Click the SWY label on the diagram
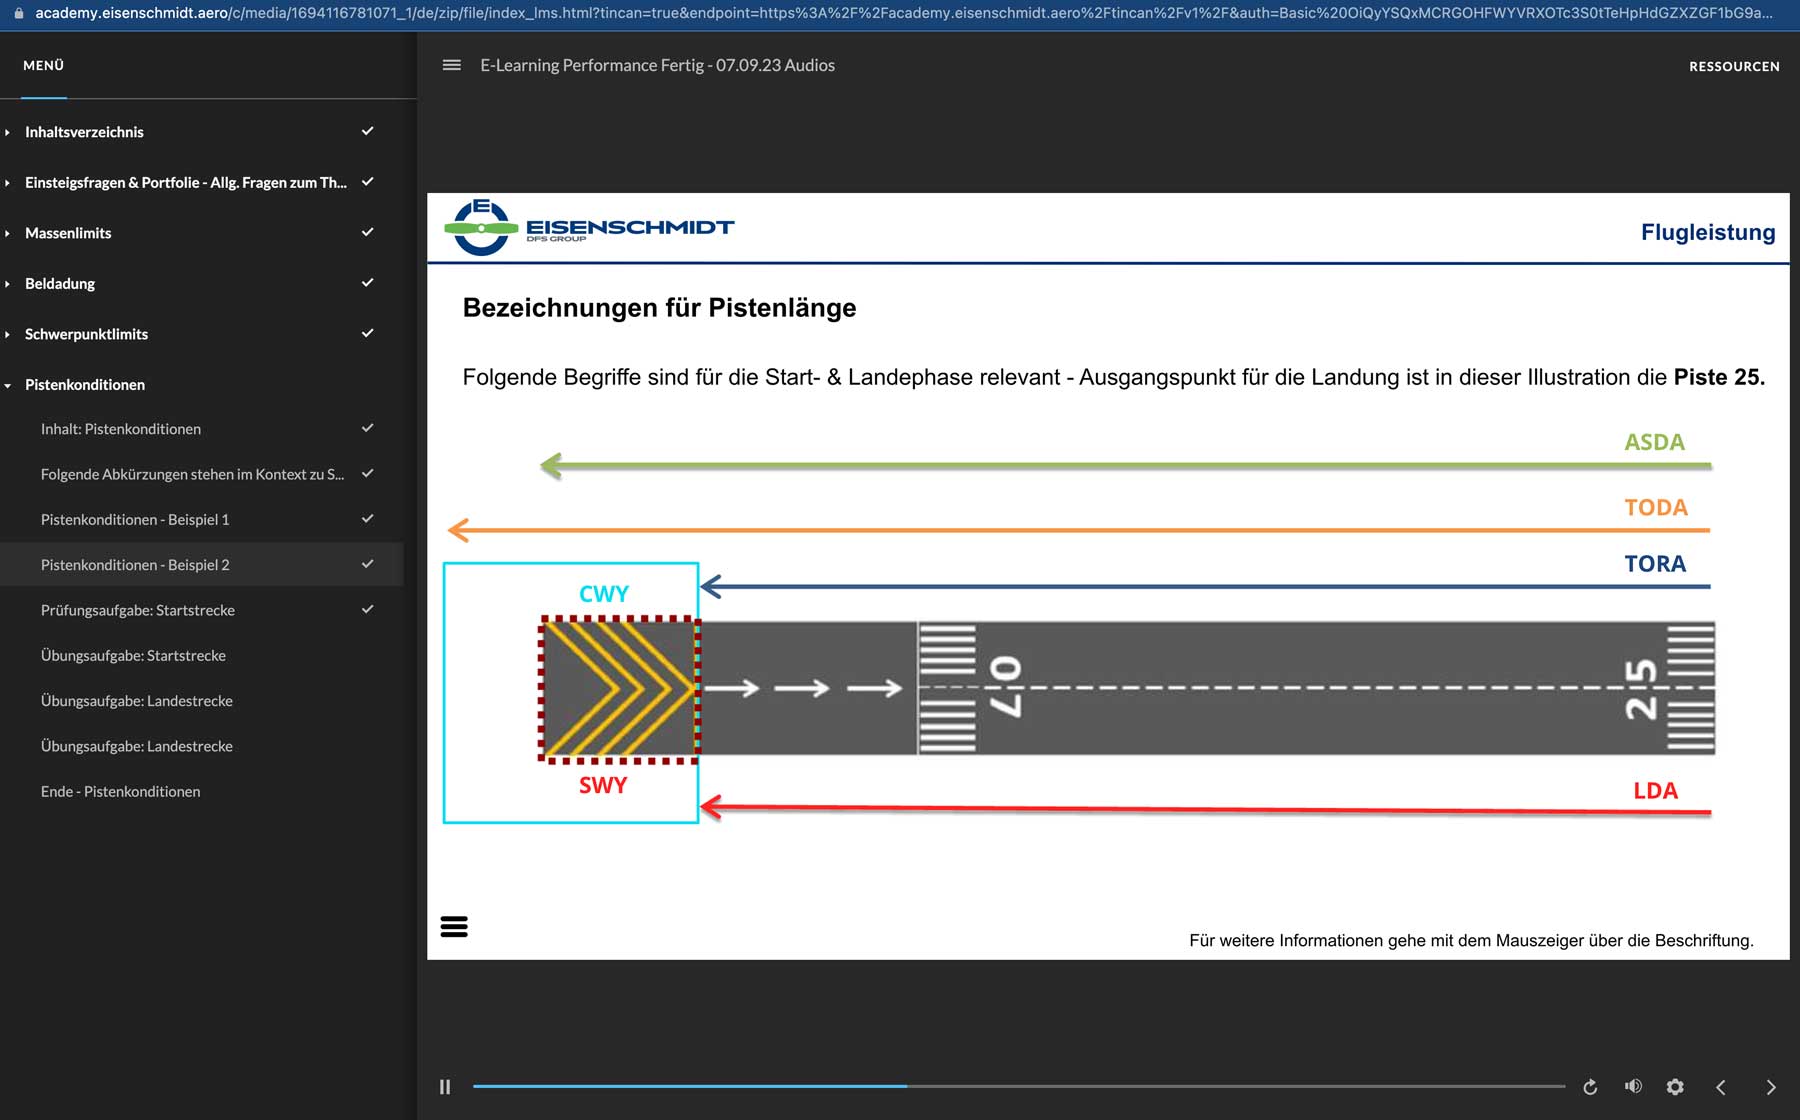The image size is (1800, 1120). click(603, 786)
